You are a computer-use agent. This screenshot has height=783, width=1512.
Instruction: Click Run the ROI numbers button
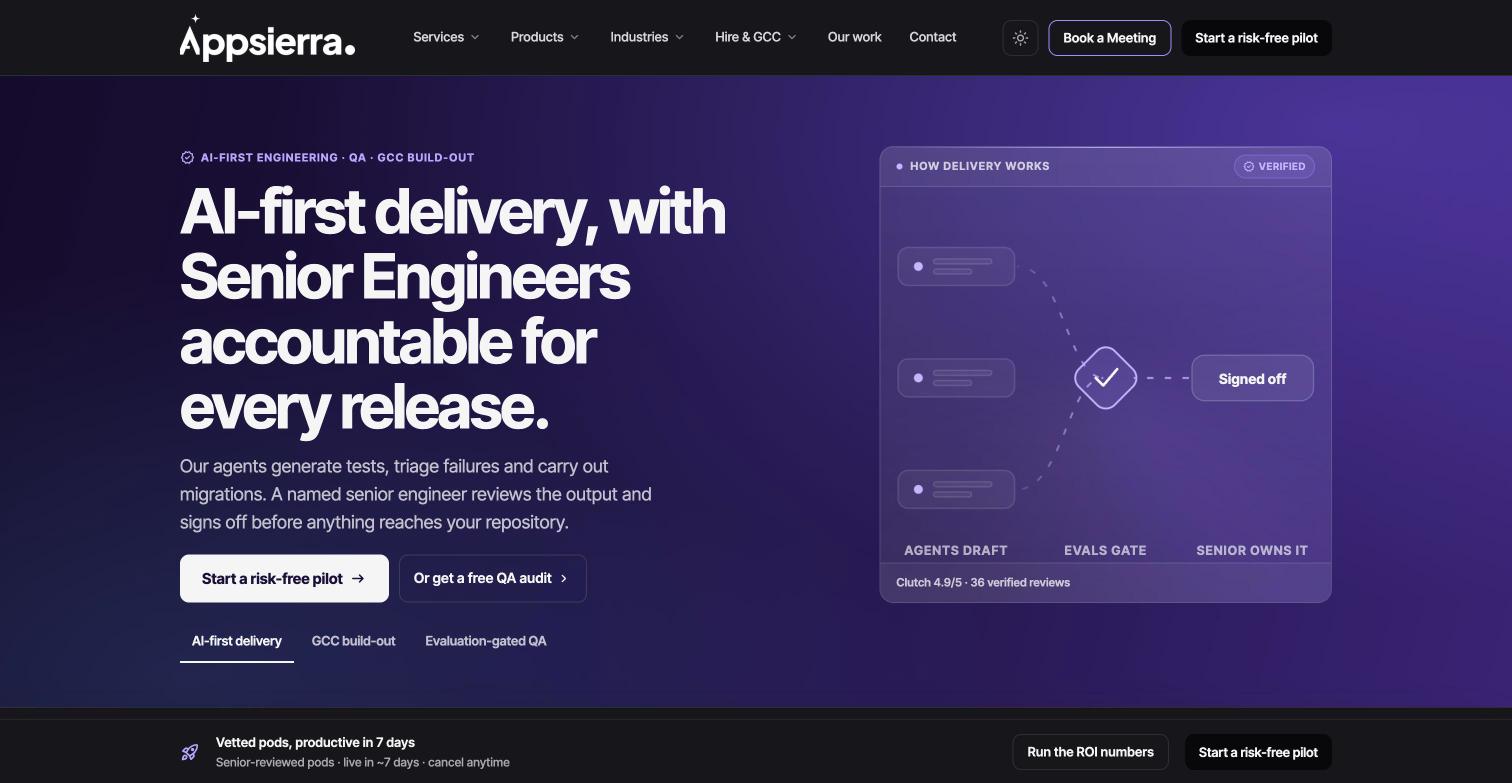[1090, 752]
